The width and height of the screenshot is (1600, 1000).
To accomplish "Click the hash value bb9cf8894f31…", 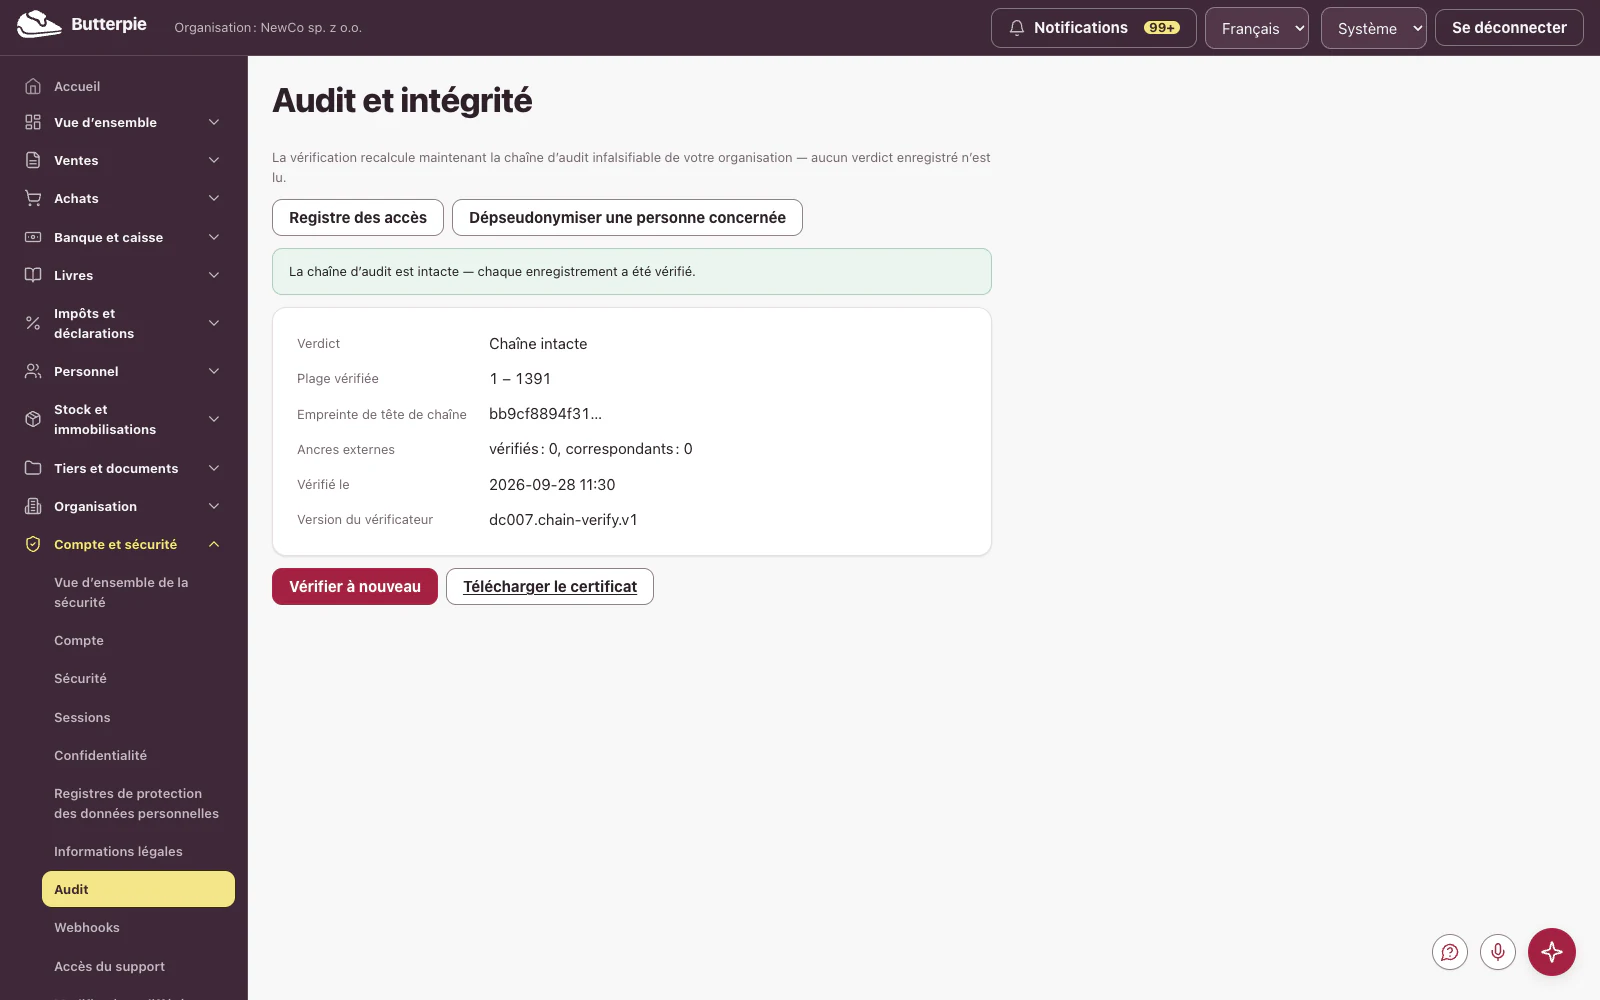I will [545, 414].
